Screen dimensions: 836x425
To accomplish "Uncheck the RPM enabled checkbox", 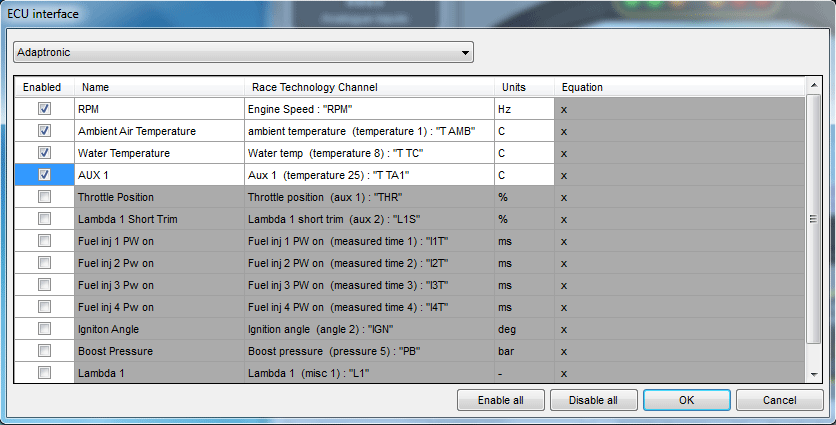I will click(44, 109).
